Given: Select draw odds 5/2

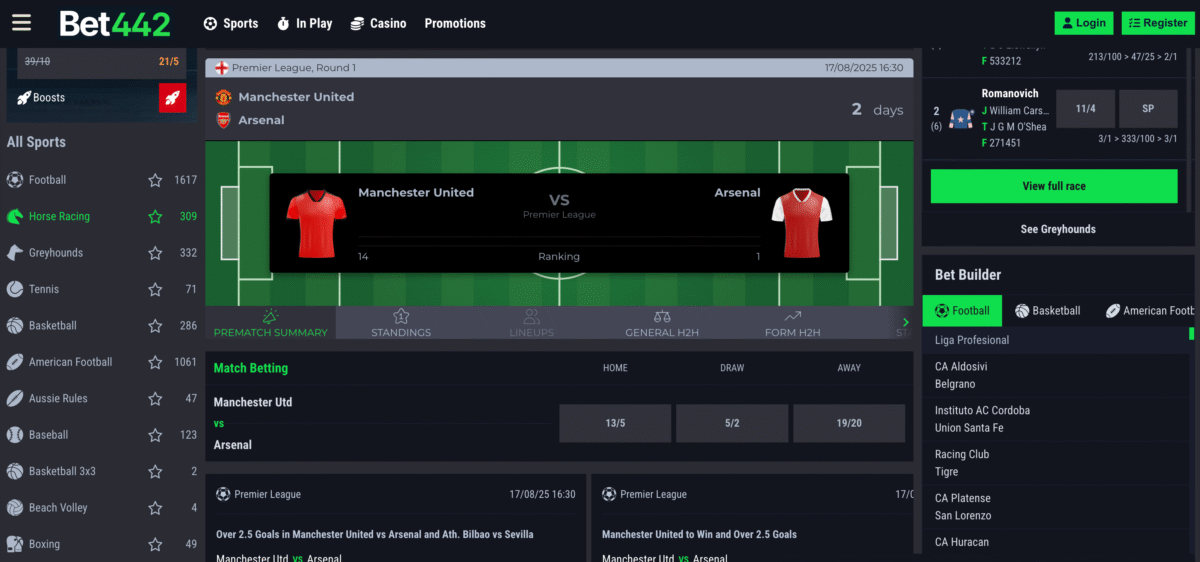Looking at the screenshot, I should point(732,423).
